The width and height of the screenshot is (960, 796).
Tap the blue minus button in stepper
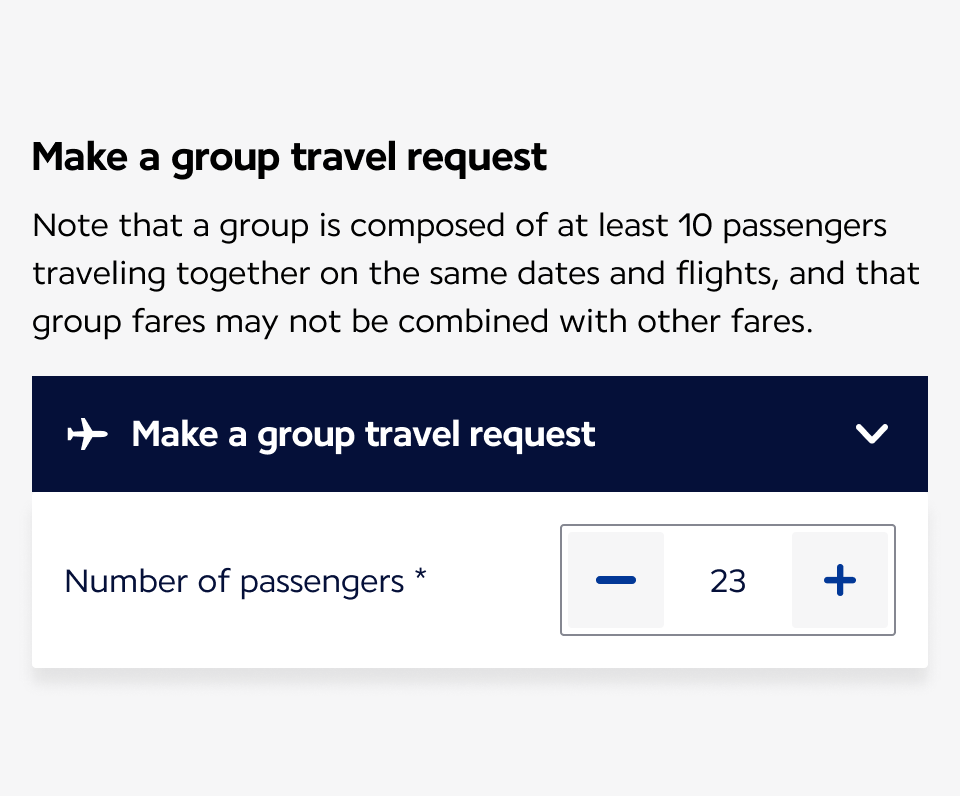(615, 580)
